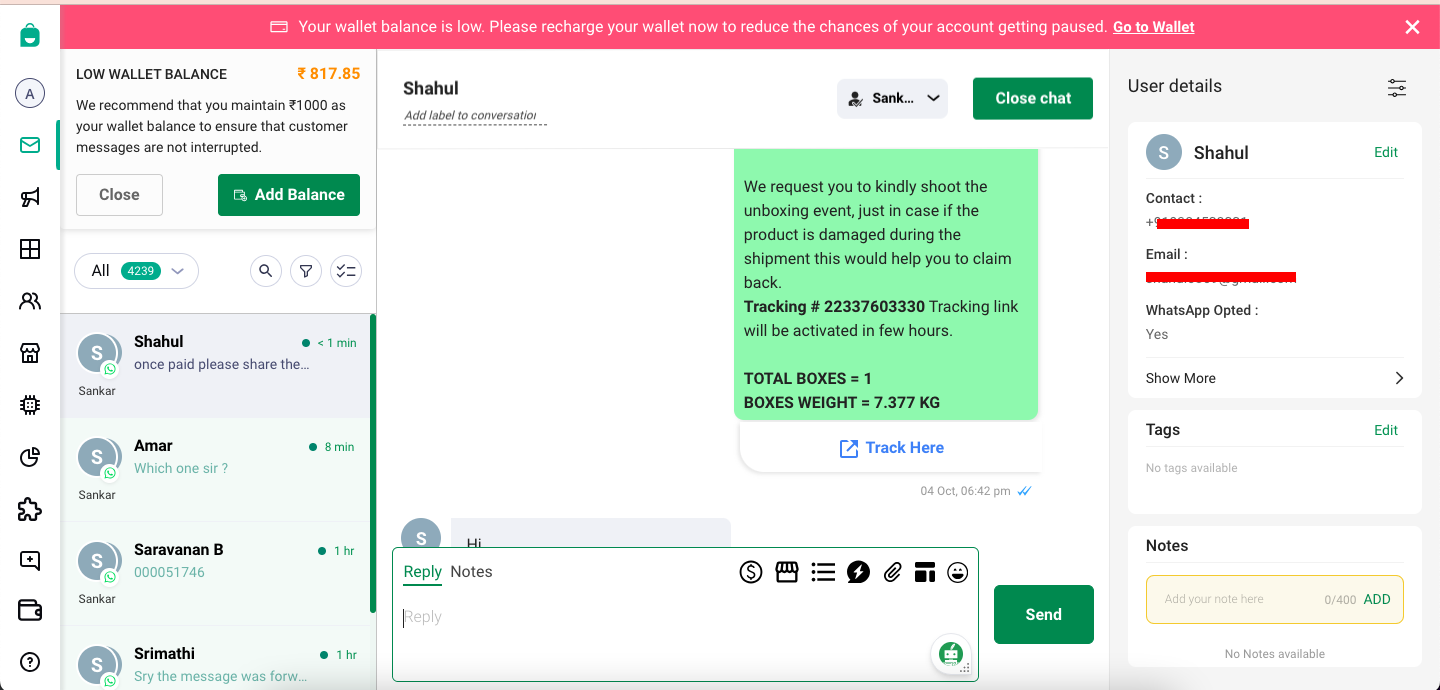Open the help question-mark section
The image size is (1440, 690).
click(x=30, y=662)
